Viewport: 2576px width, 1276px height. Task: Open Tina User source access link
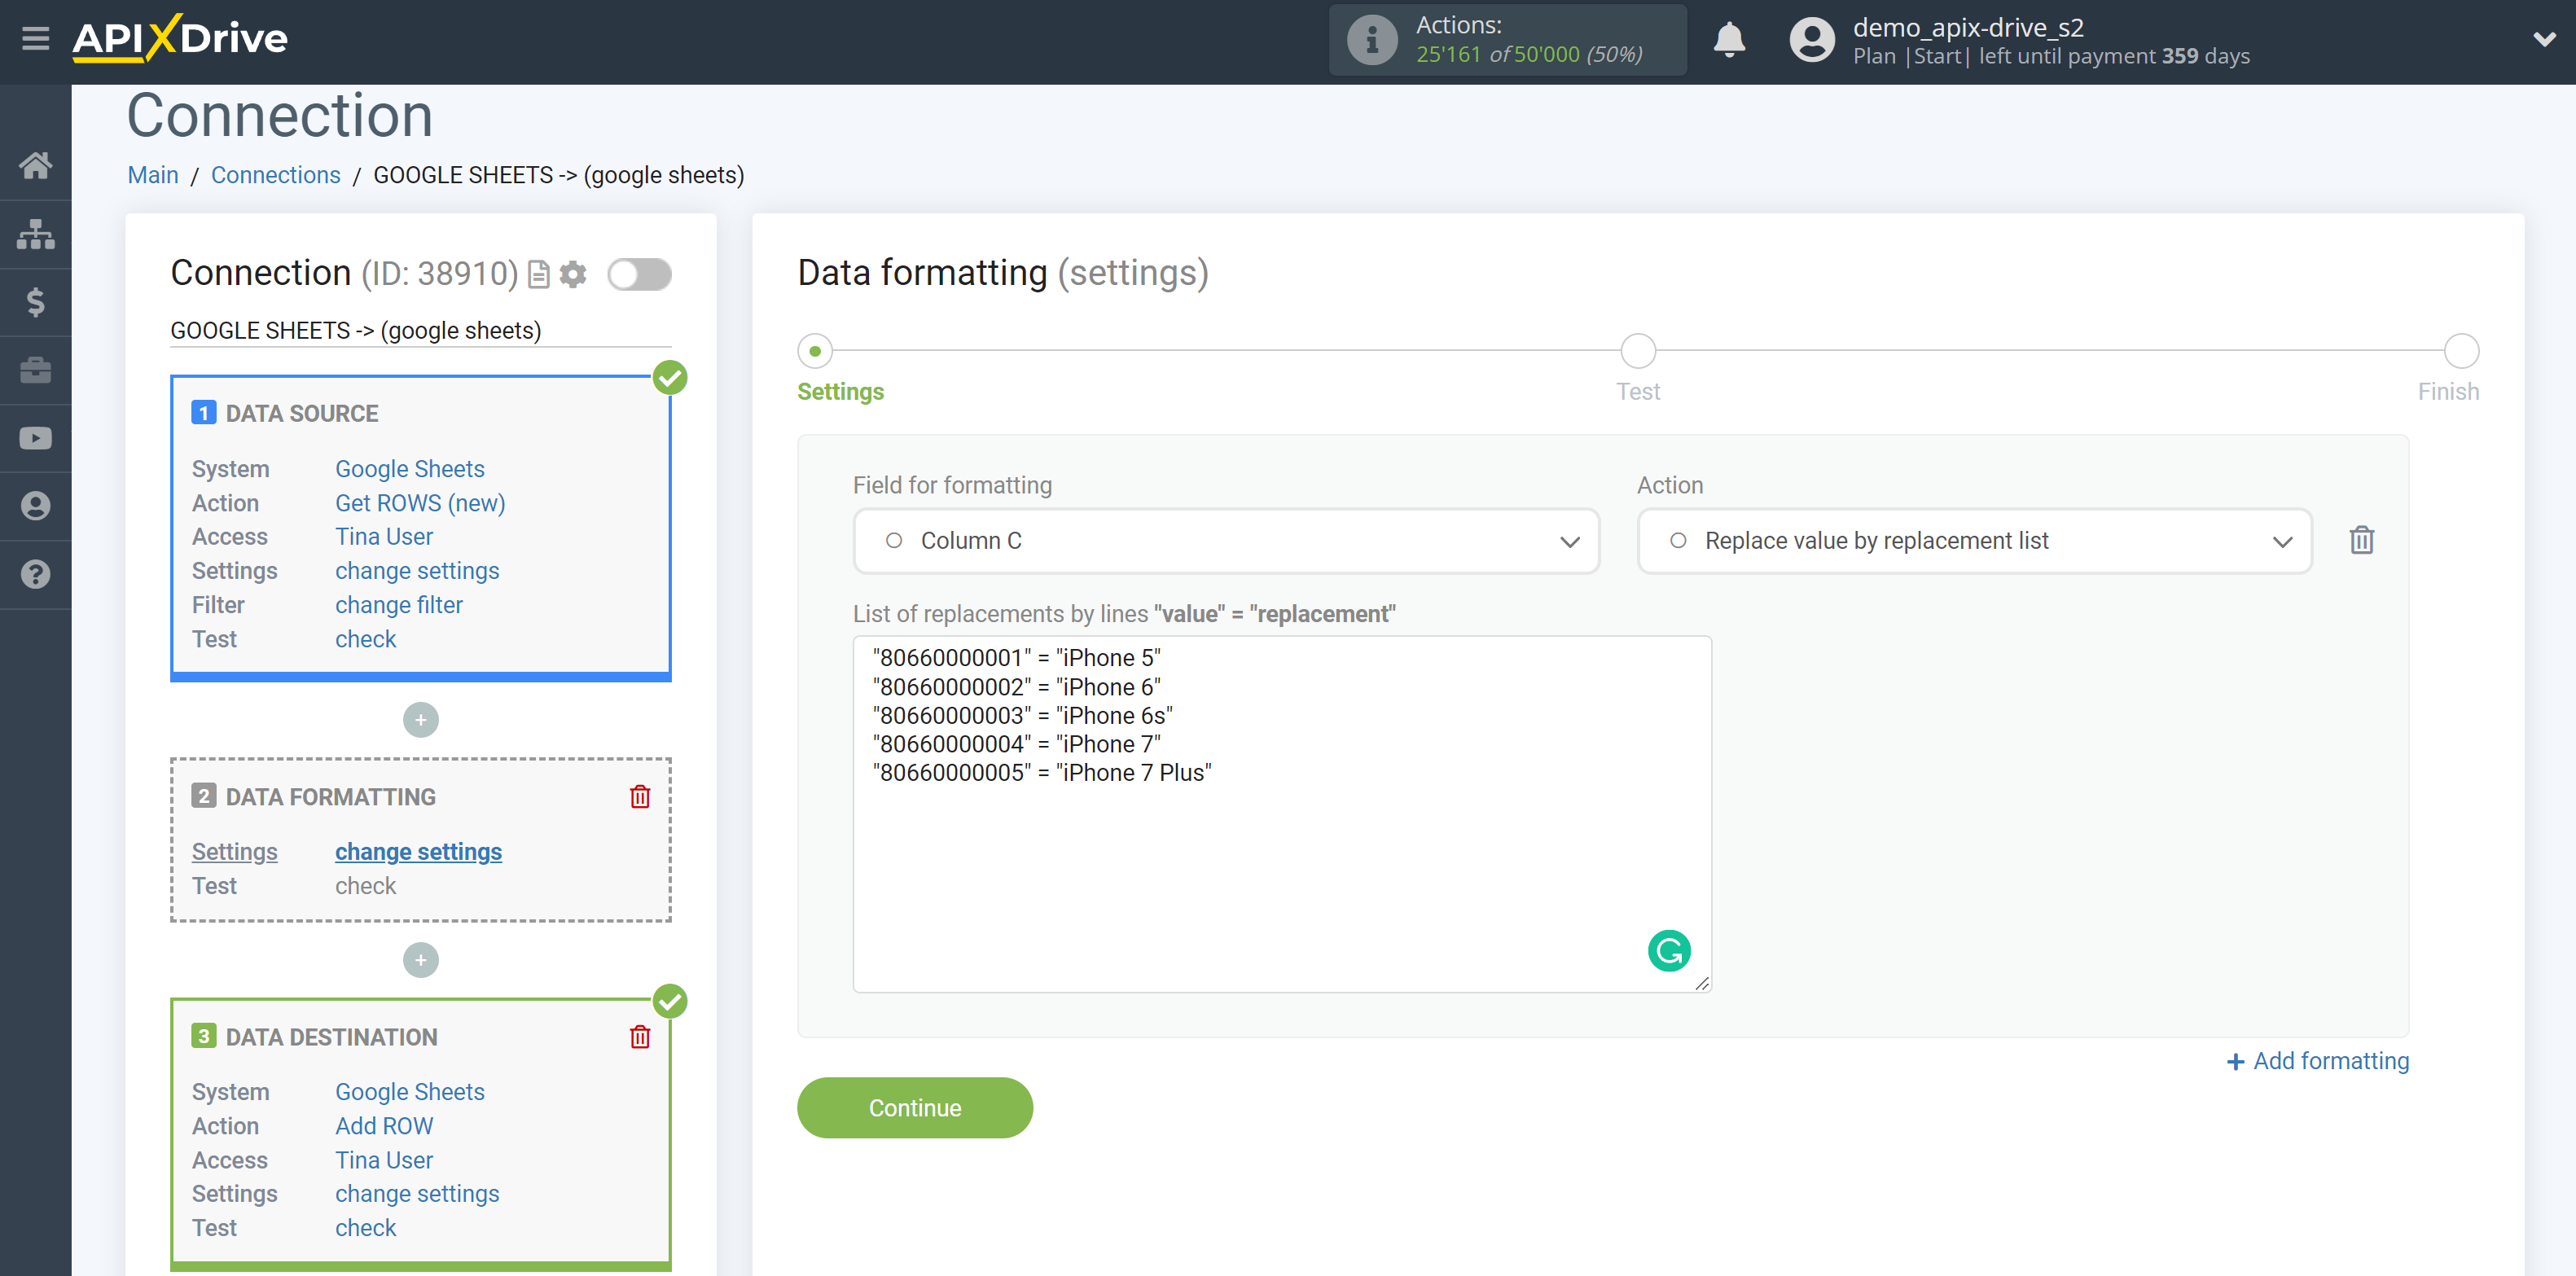point(384,537)
